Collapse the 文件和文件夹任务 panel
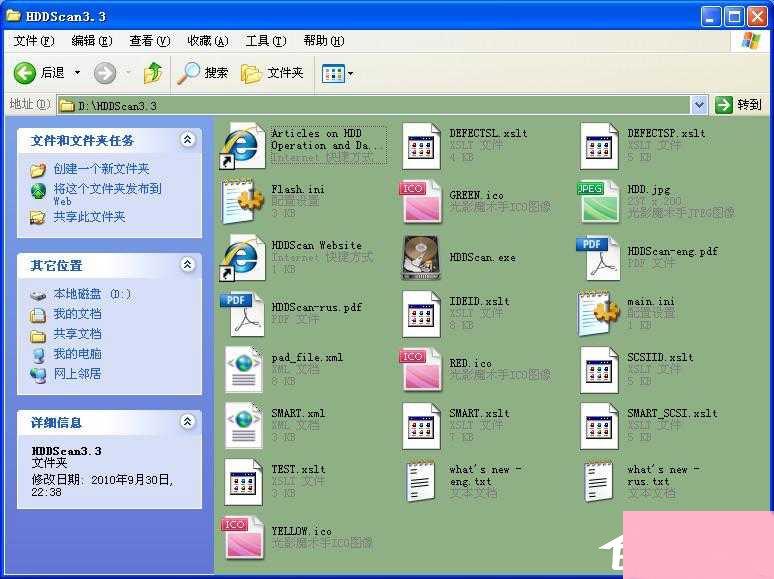This screenshot has width=774, height=579. tap(188, 140)
